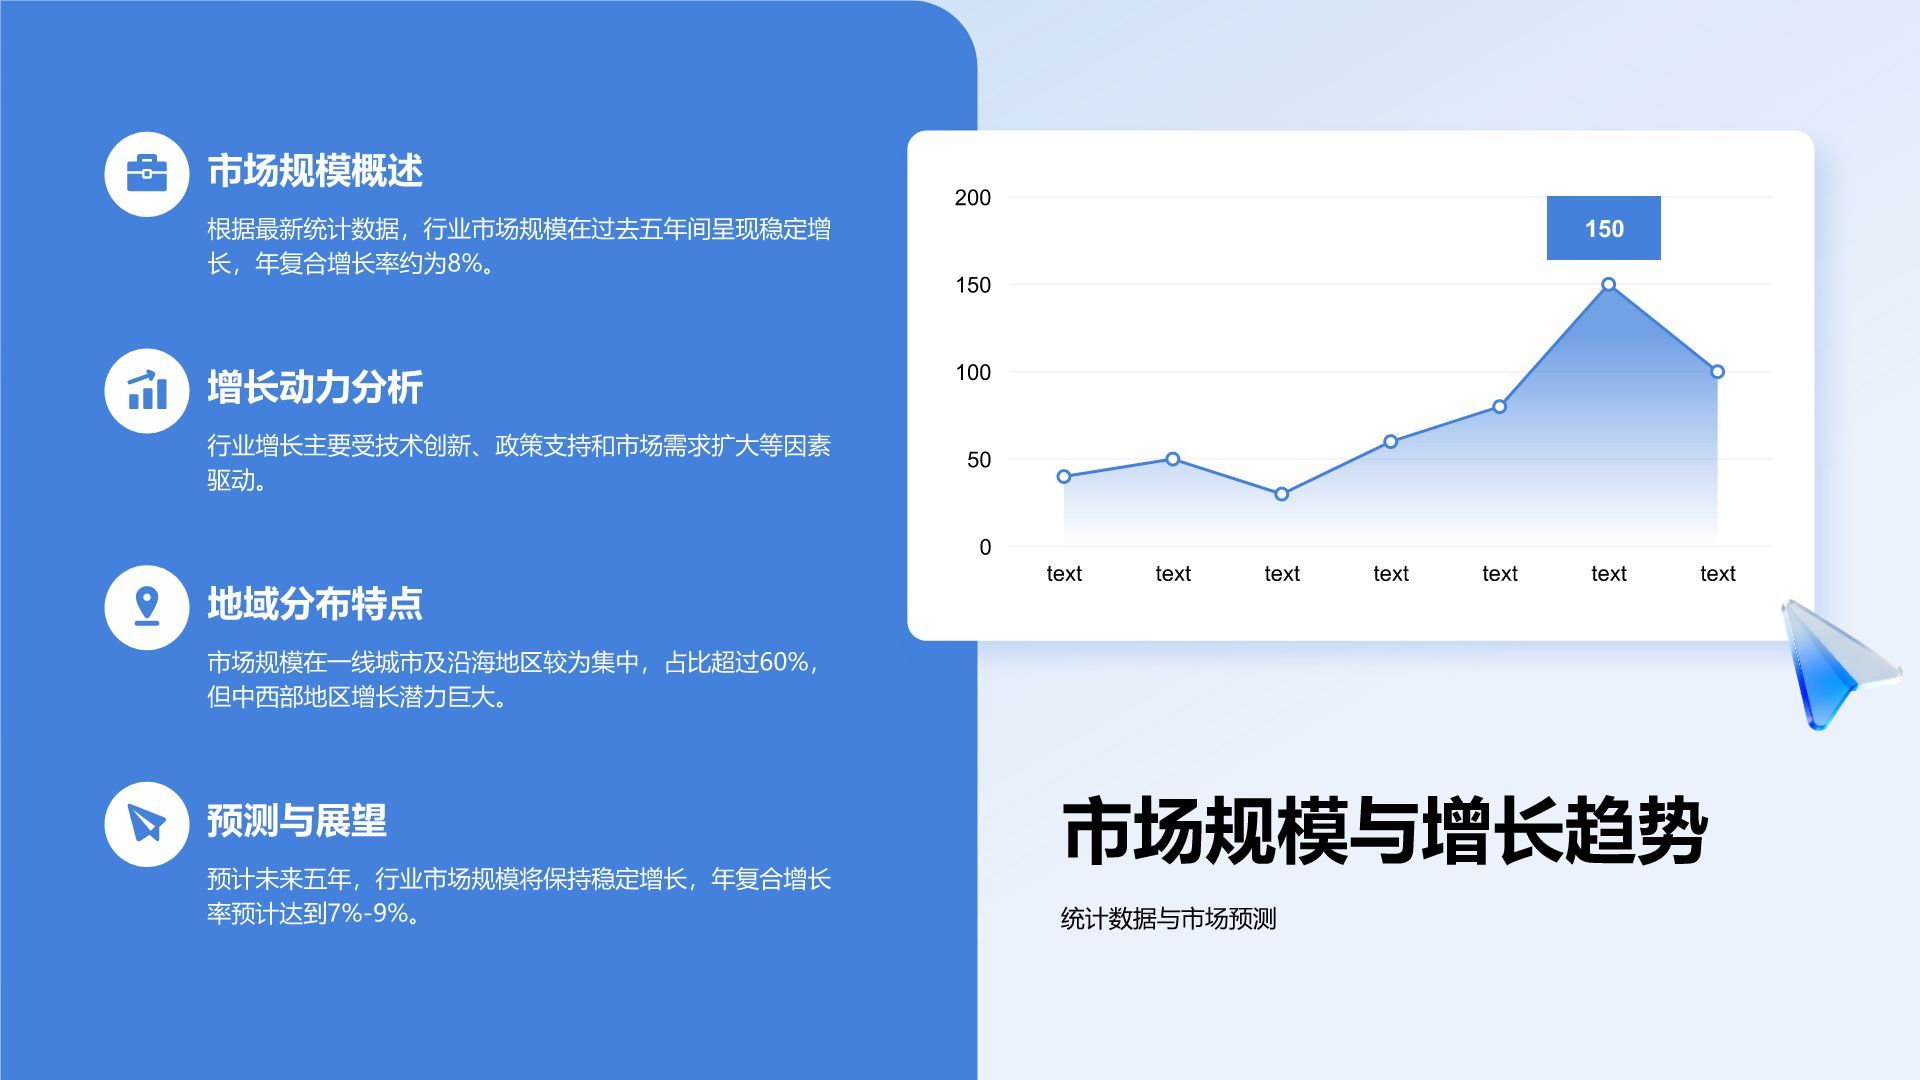1920x1080 pixels.
Task: Click the bar chart growth icon
Action: point(147,391)
